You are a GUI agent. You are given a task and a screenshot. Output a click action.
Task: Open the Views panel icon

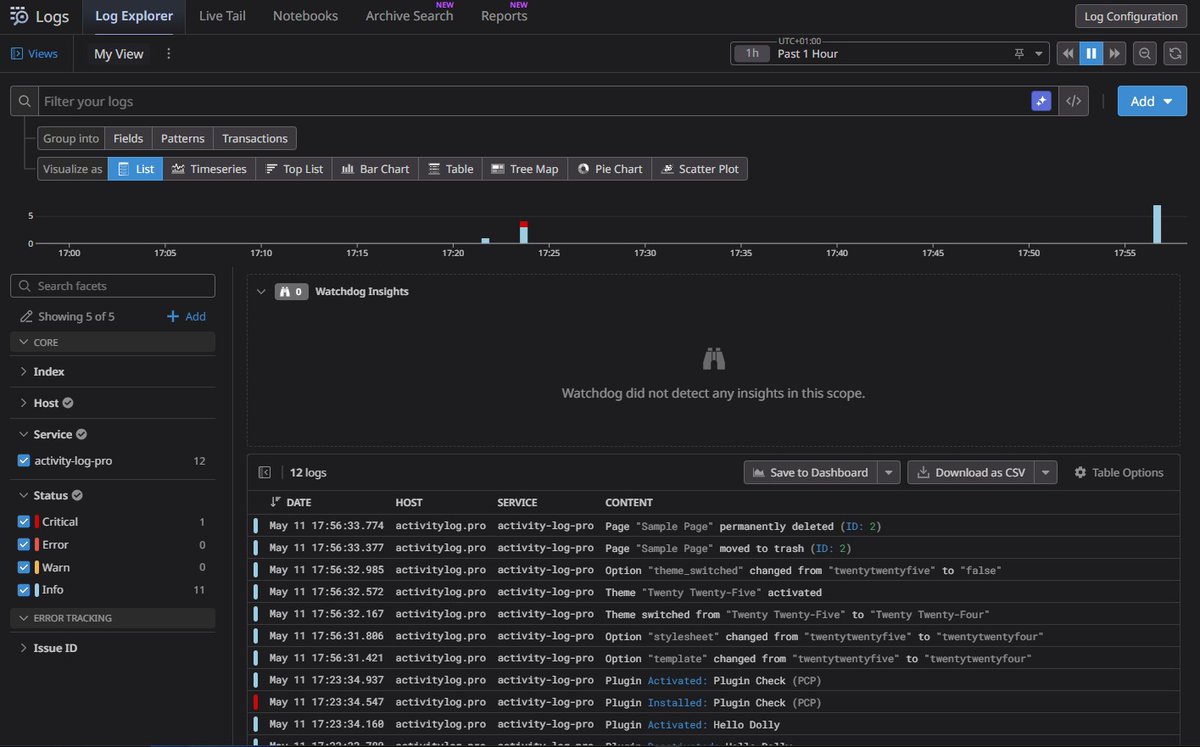pos(16,54)
